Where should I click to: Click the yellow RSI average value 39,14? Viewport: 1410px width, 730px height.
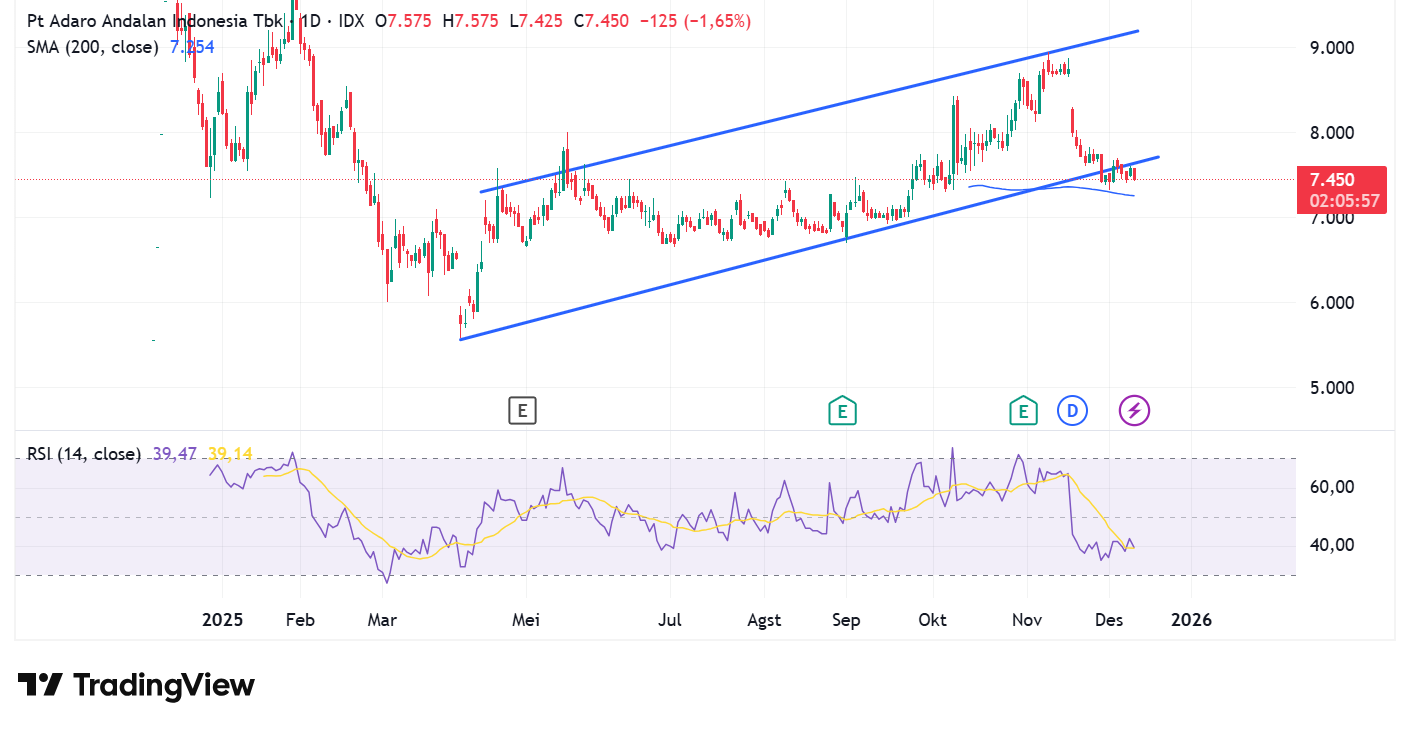pos(230,454)
